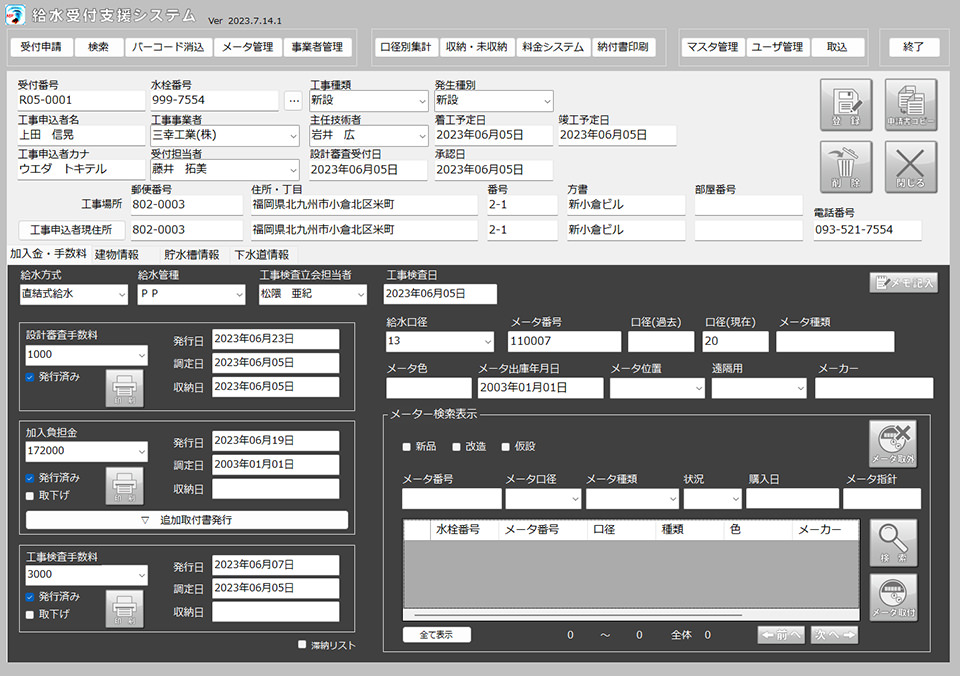Open the メータ管理 menu
The image size is (960, 676).
click(247, 47)
